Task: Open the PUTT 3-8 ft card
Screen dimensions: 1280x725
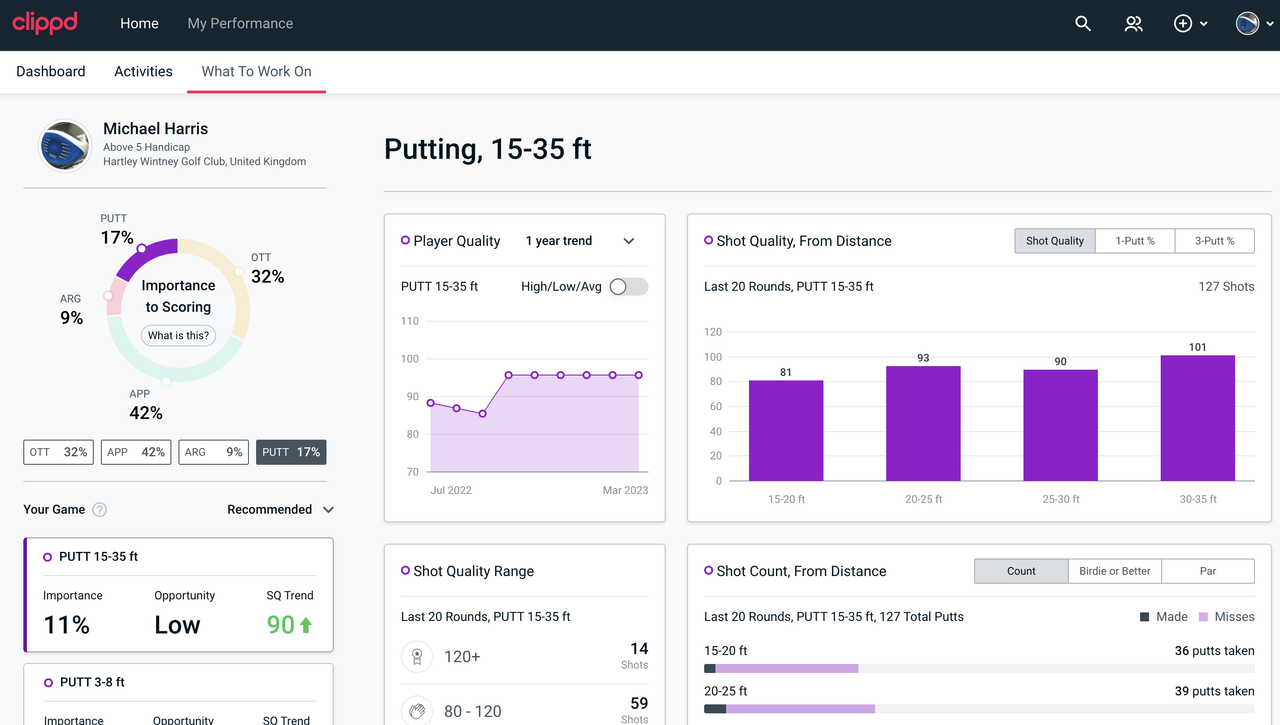Action: 178,694
